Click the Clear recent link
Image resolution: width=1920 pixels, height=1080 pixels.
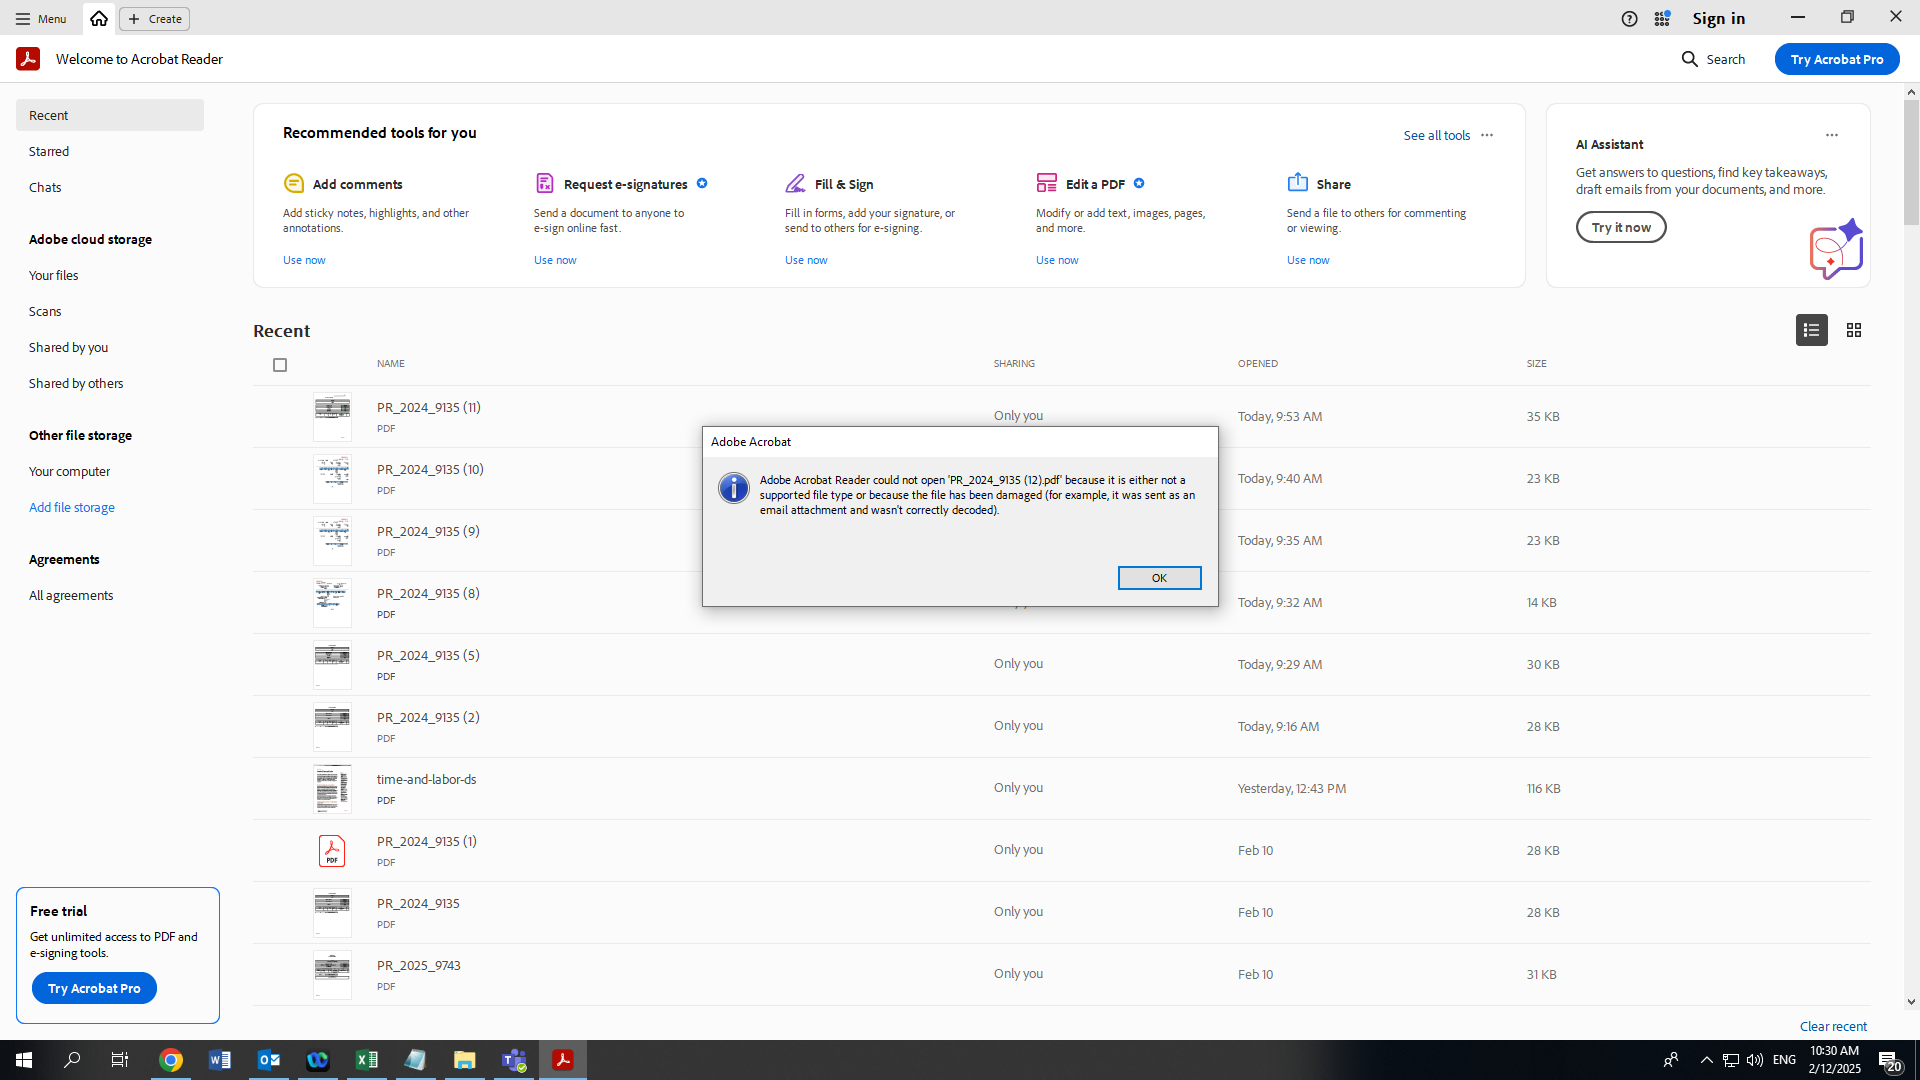tap(1833, 1026)
